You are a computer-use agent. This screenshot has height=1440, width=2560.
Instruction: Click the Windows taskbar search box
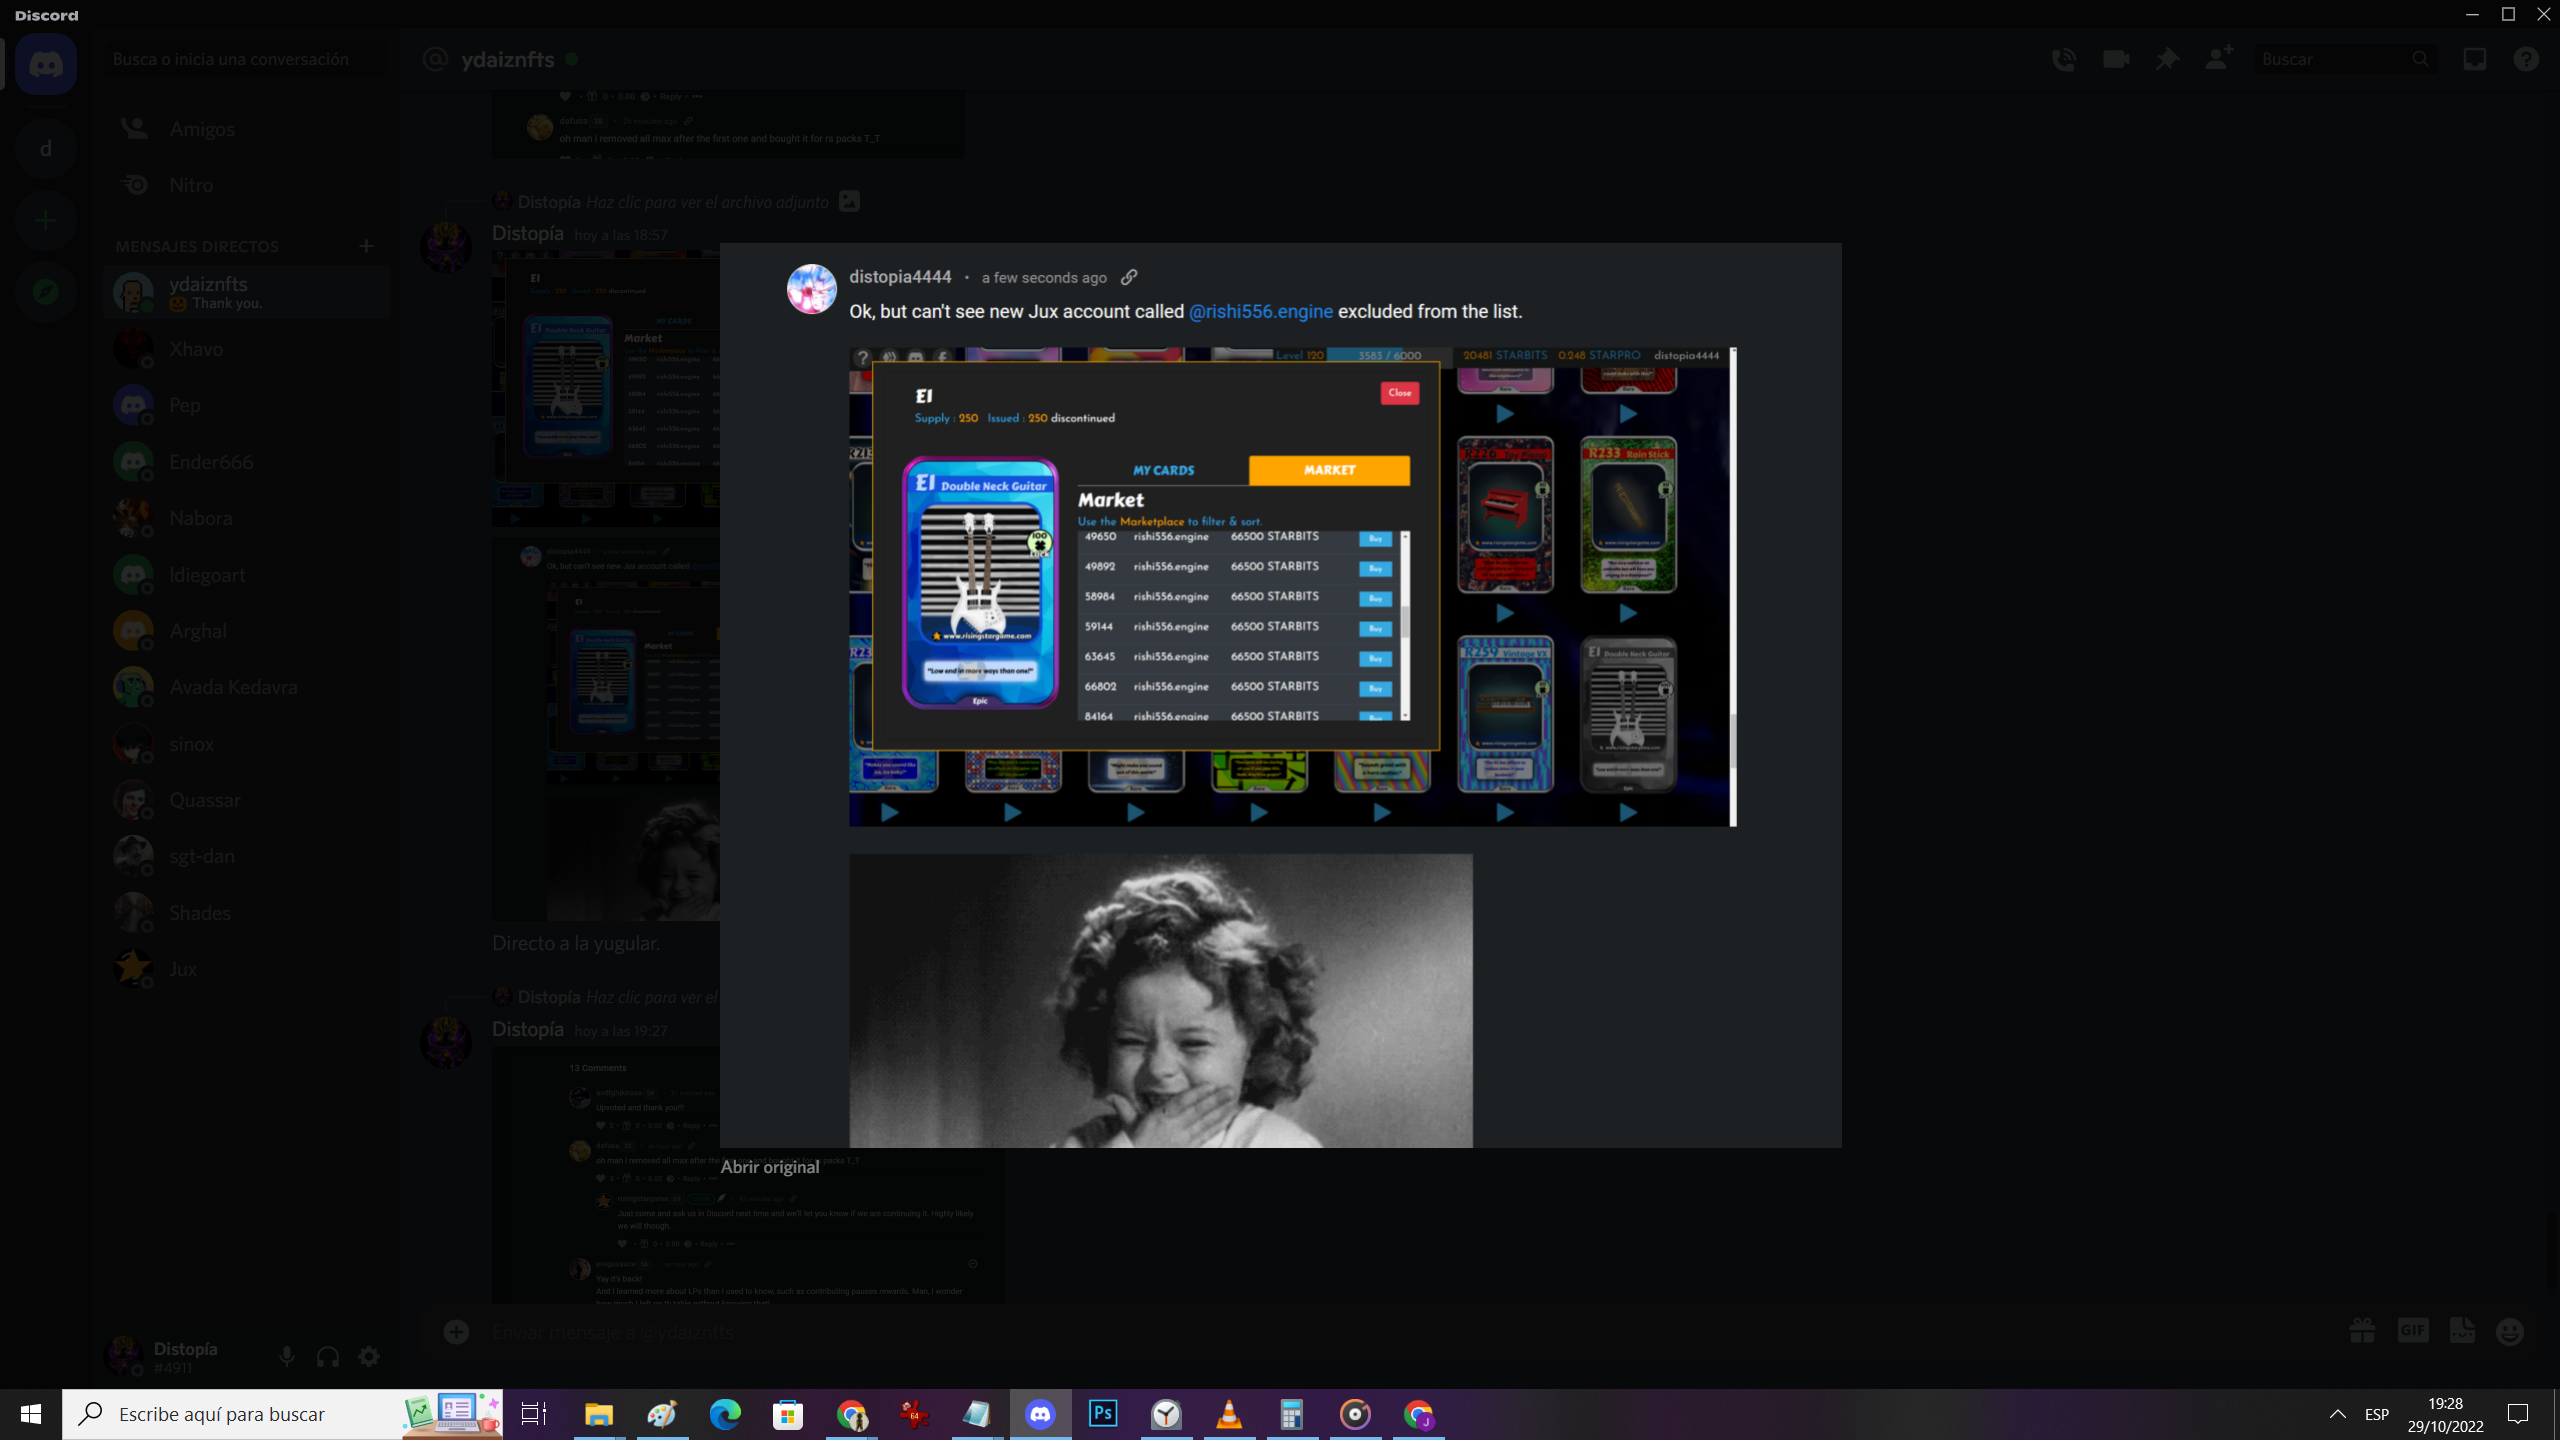click(x=282, y=1414)
